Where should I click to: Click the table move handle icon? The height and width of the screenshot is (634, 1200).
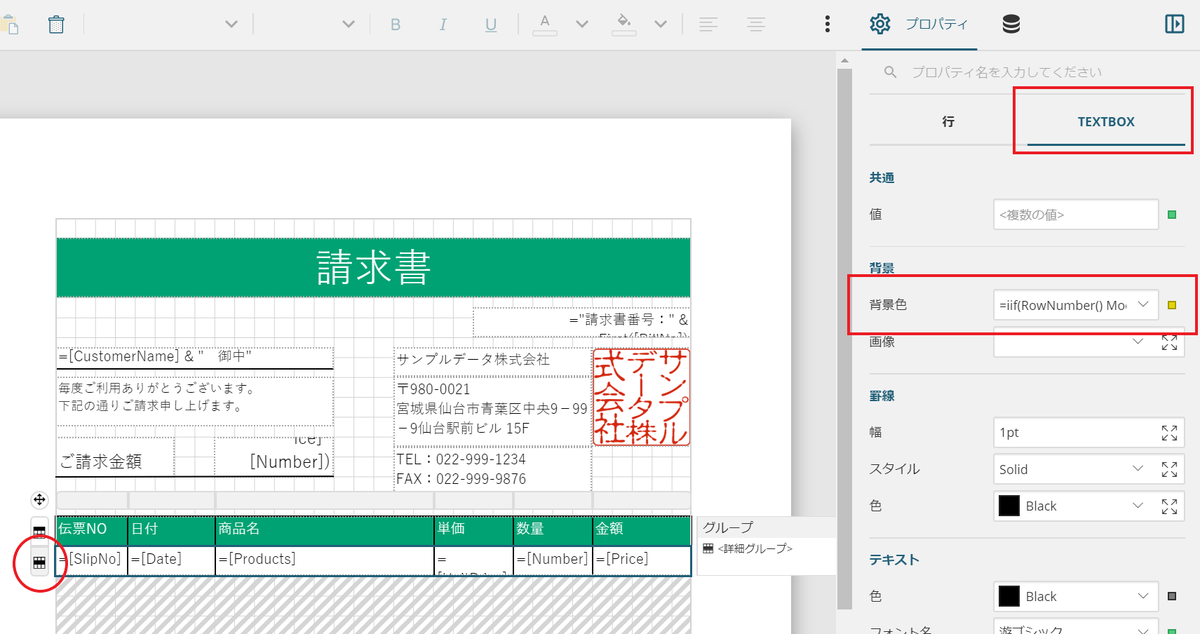tap(39, 499)
